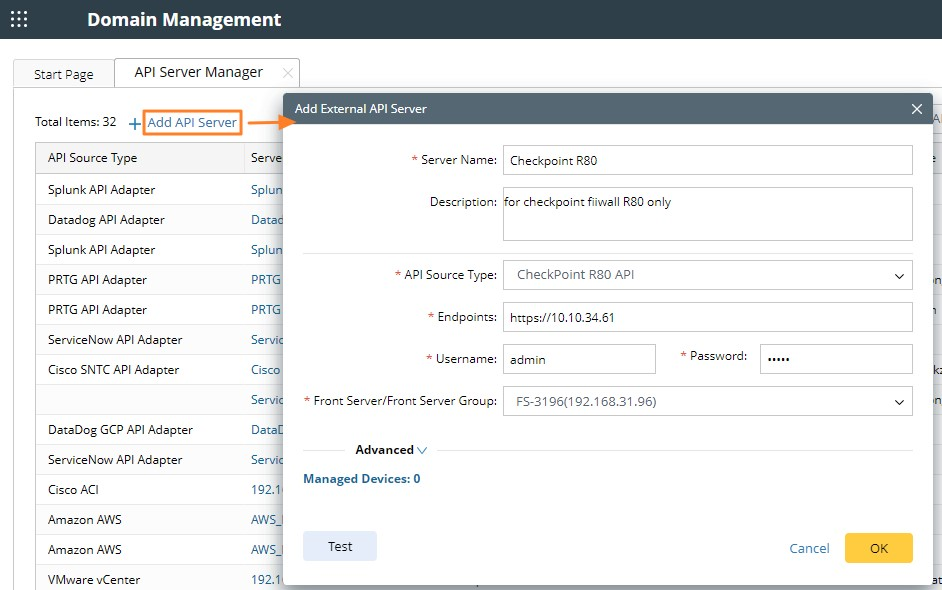This screenshot has width=942, height=590.
Task: Click into the Description text area
Action: [707, 214]
